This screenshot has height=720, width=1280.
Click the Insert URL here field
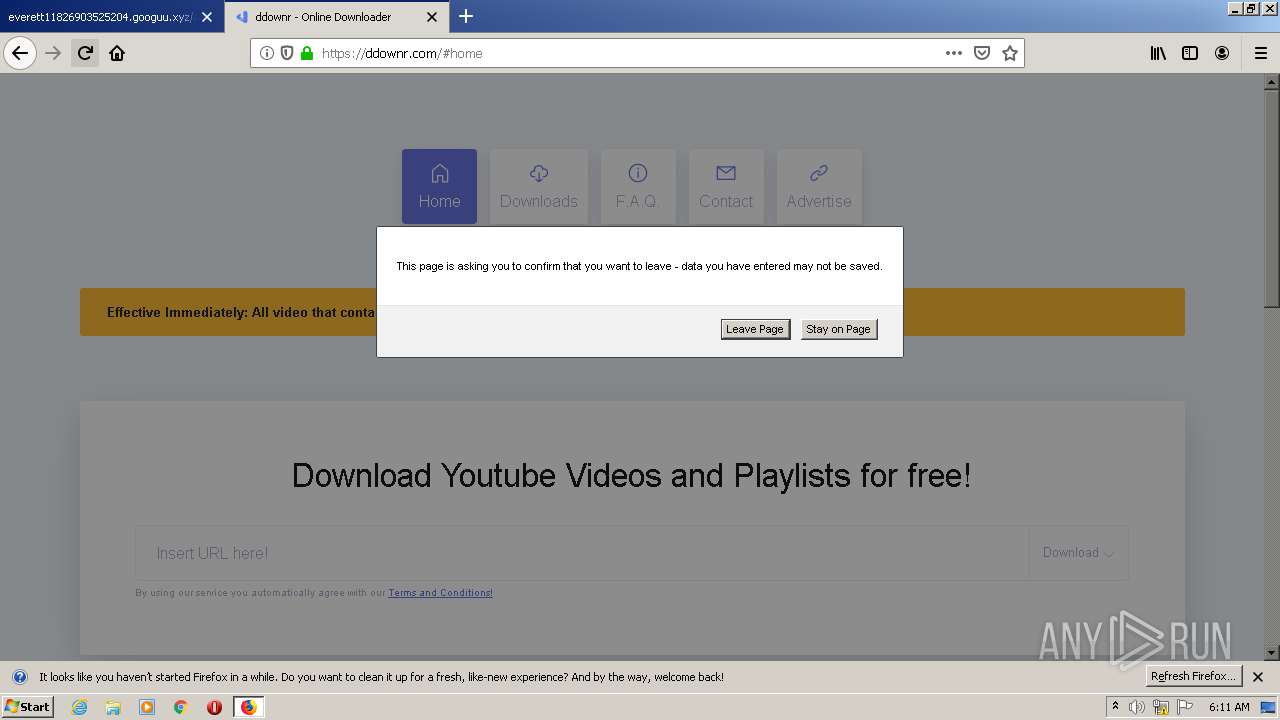(x=582, y=553)
